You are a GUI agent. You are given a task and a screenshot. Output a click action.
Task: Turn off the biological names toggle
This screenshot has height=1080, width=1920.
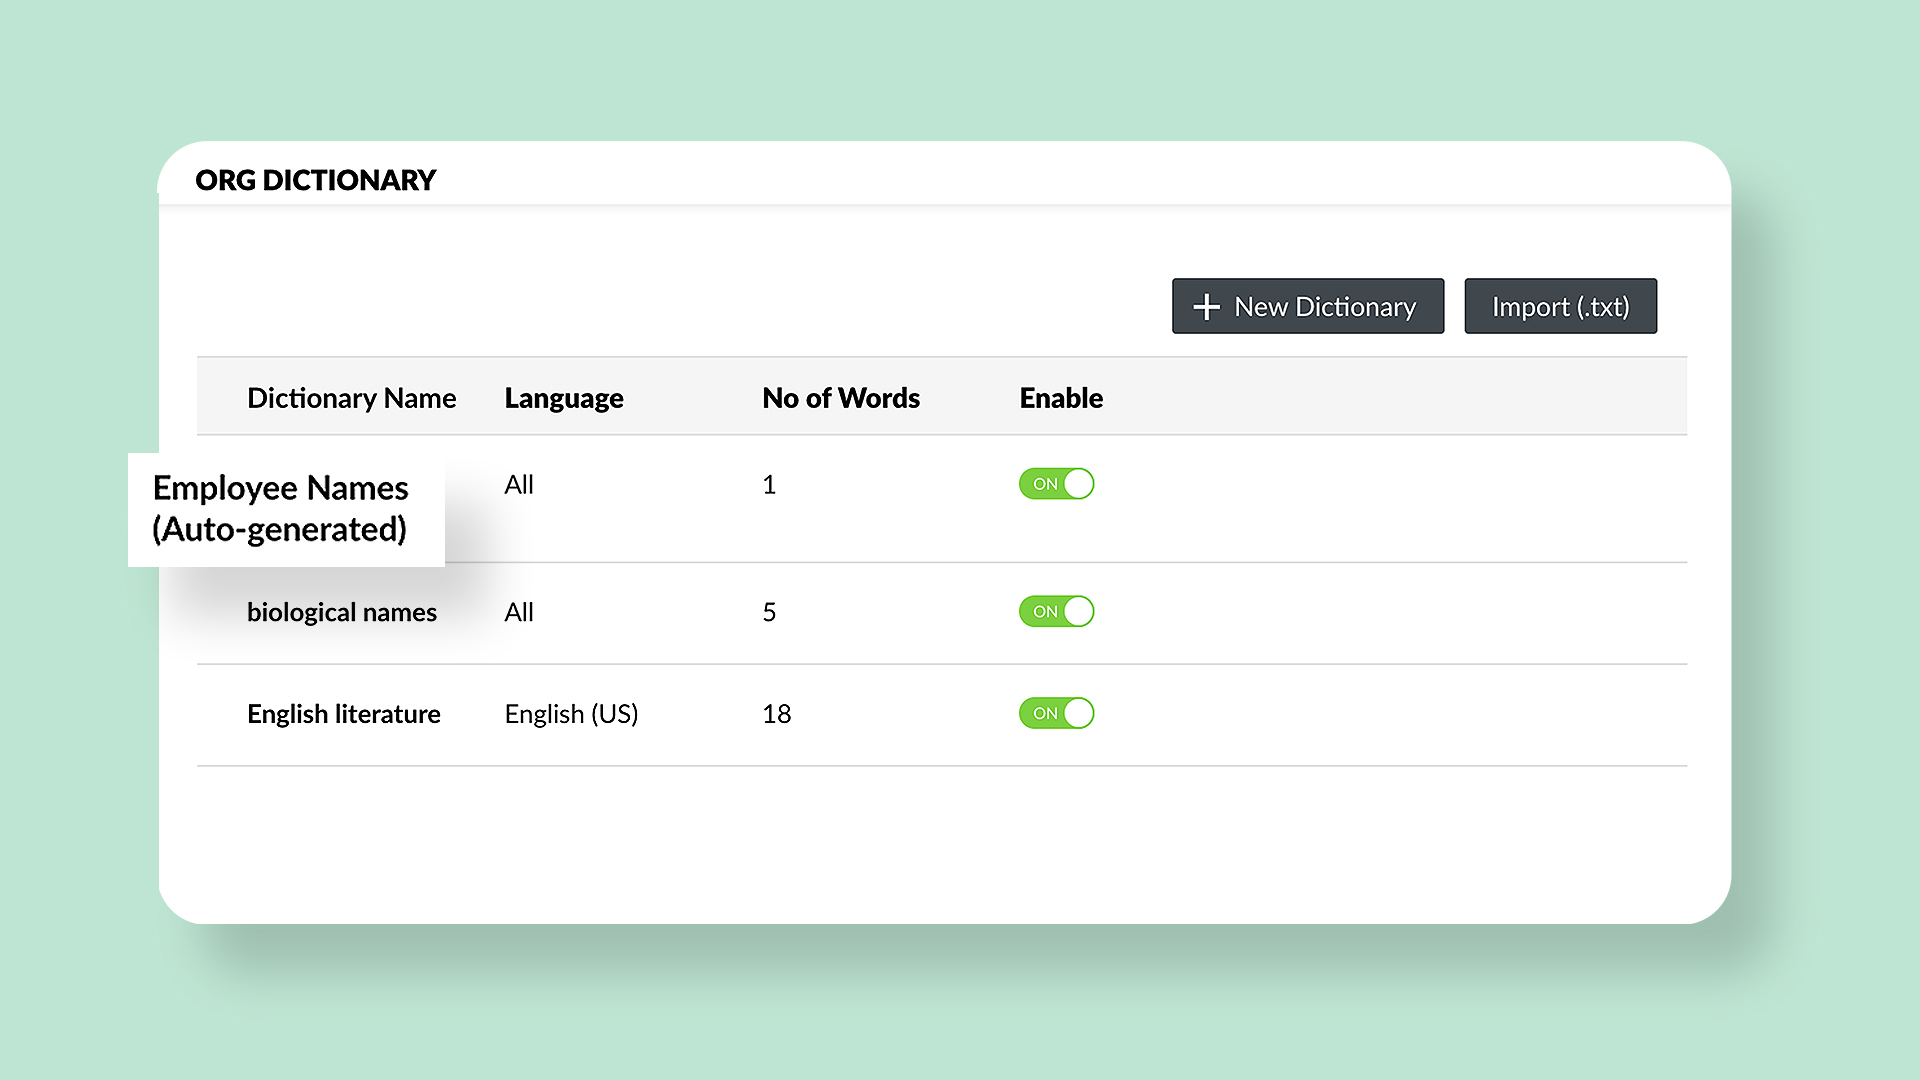click(x=1056, y=611)
